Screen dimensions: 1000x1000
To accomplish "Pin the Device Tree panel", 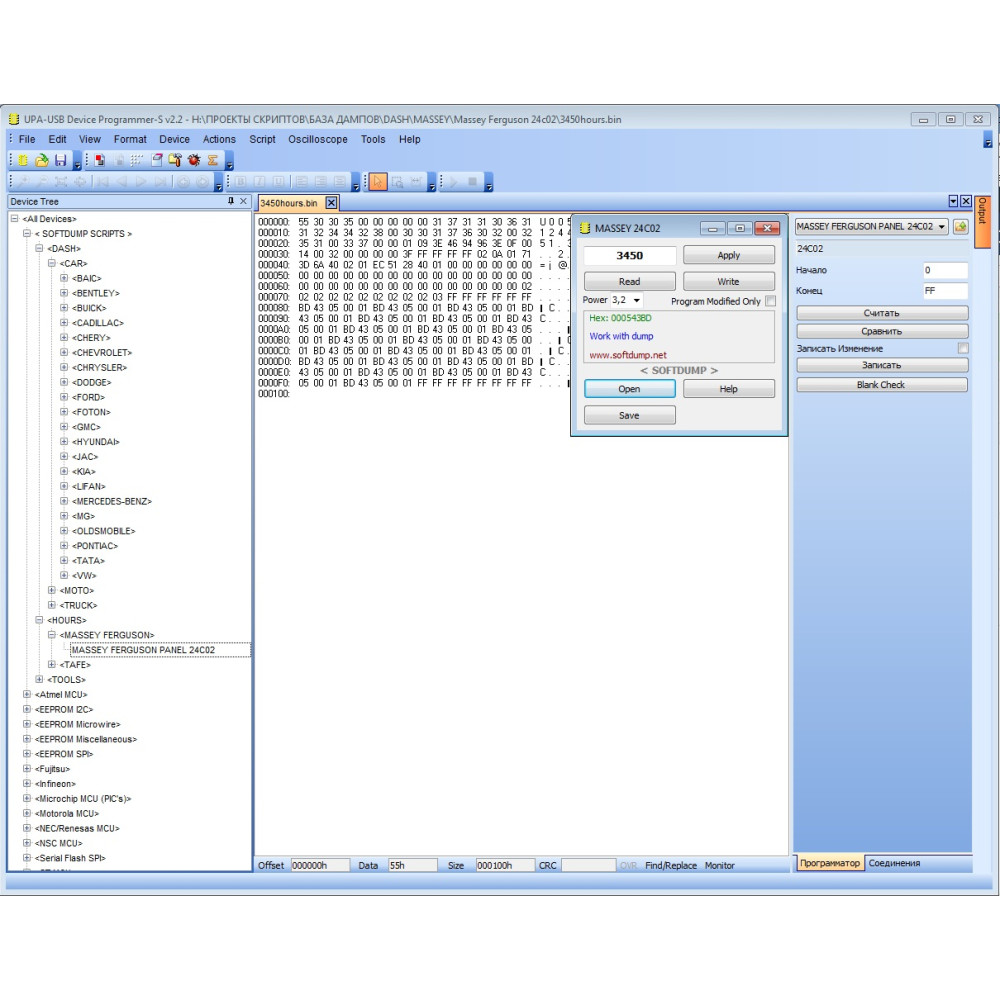I will pos(231,201).
